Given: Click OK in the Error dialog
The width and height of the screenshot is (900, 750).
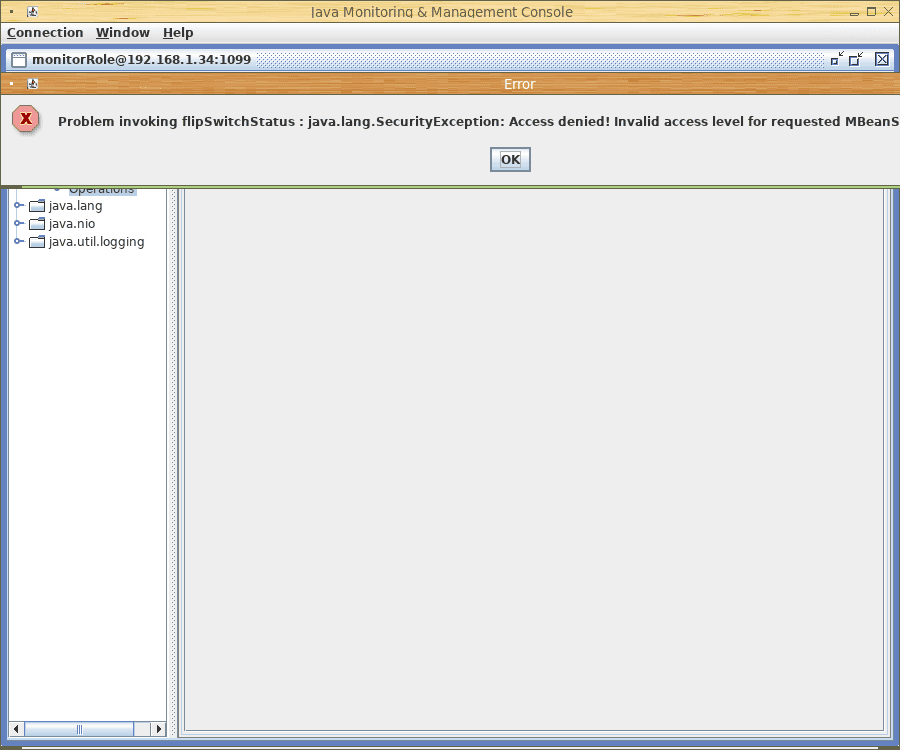Looking at the screenshot, I should [510, 160].
